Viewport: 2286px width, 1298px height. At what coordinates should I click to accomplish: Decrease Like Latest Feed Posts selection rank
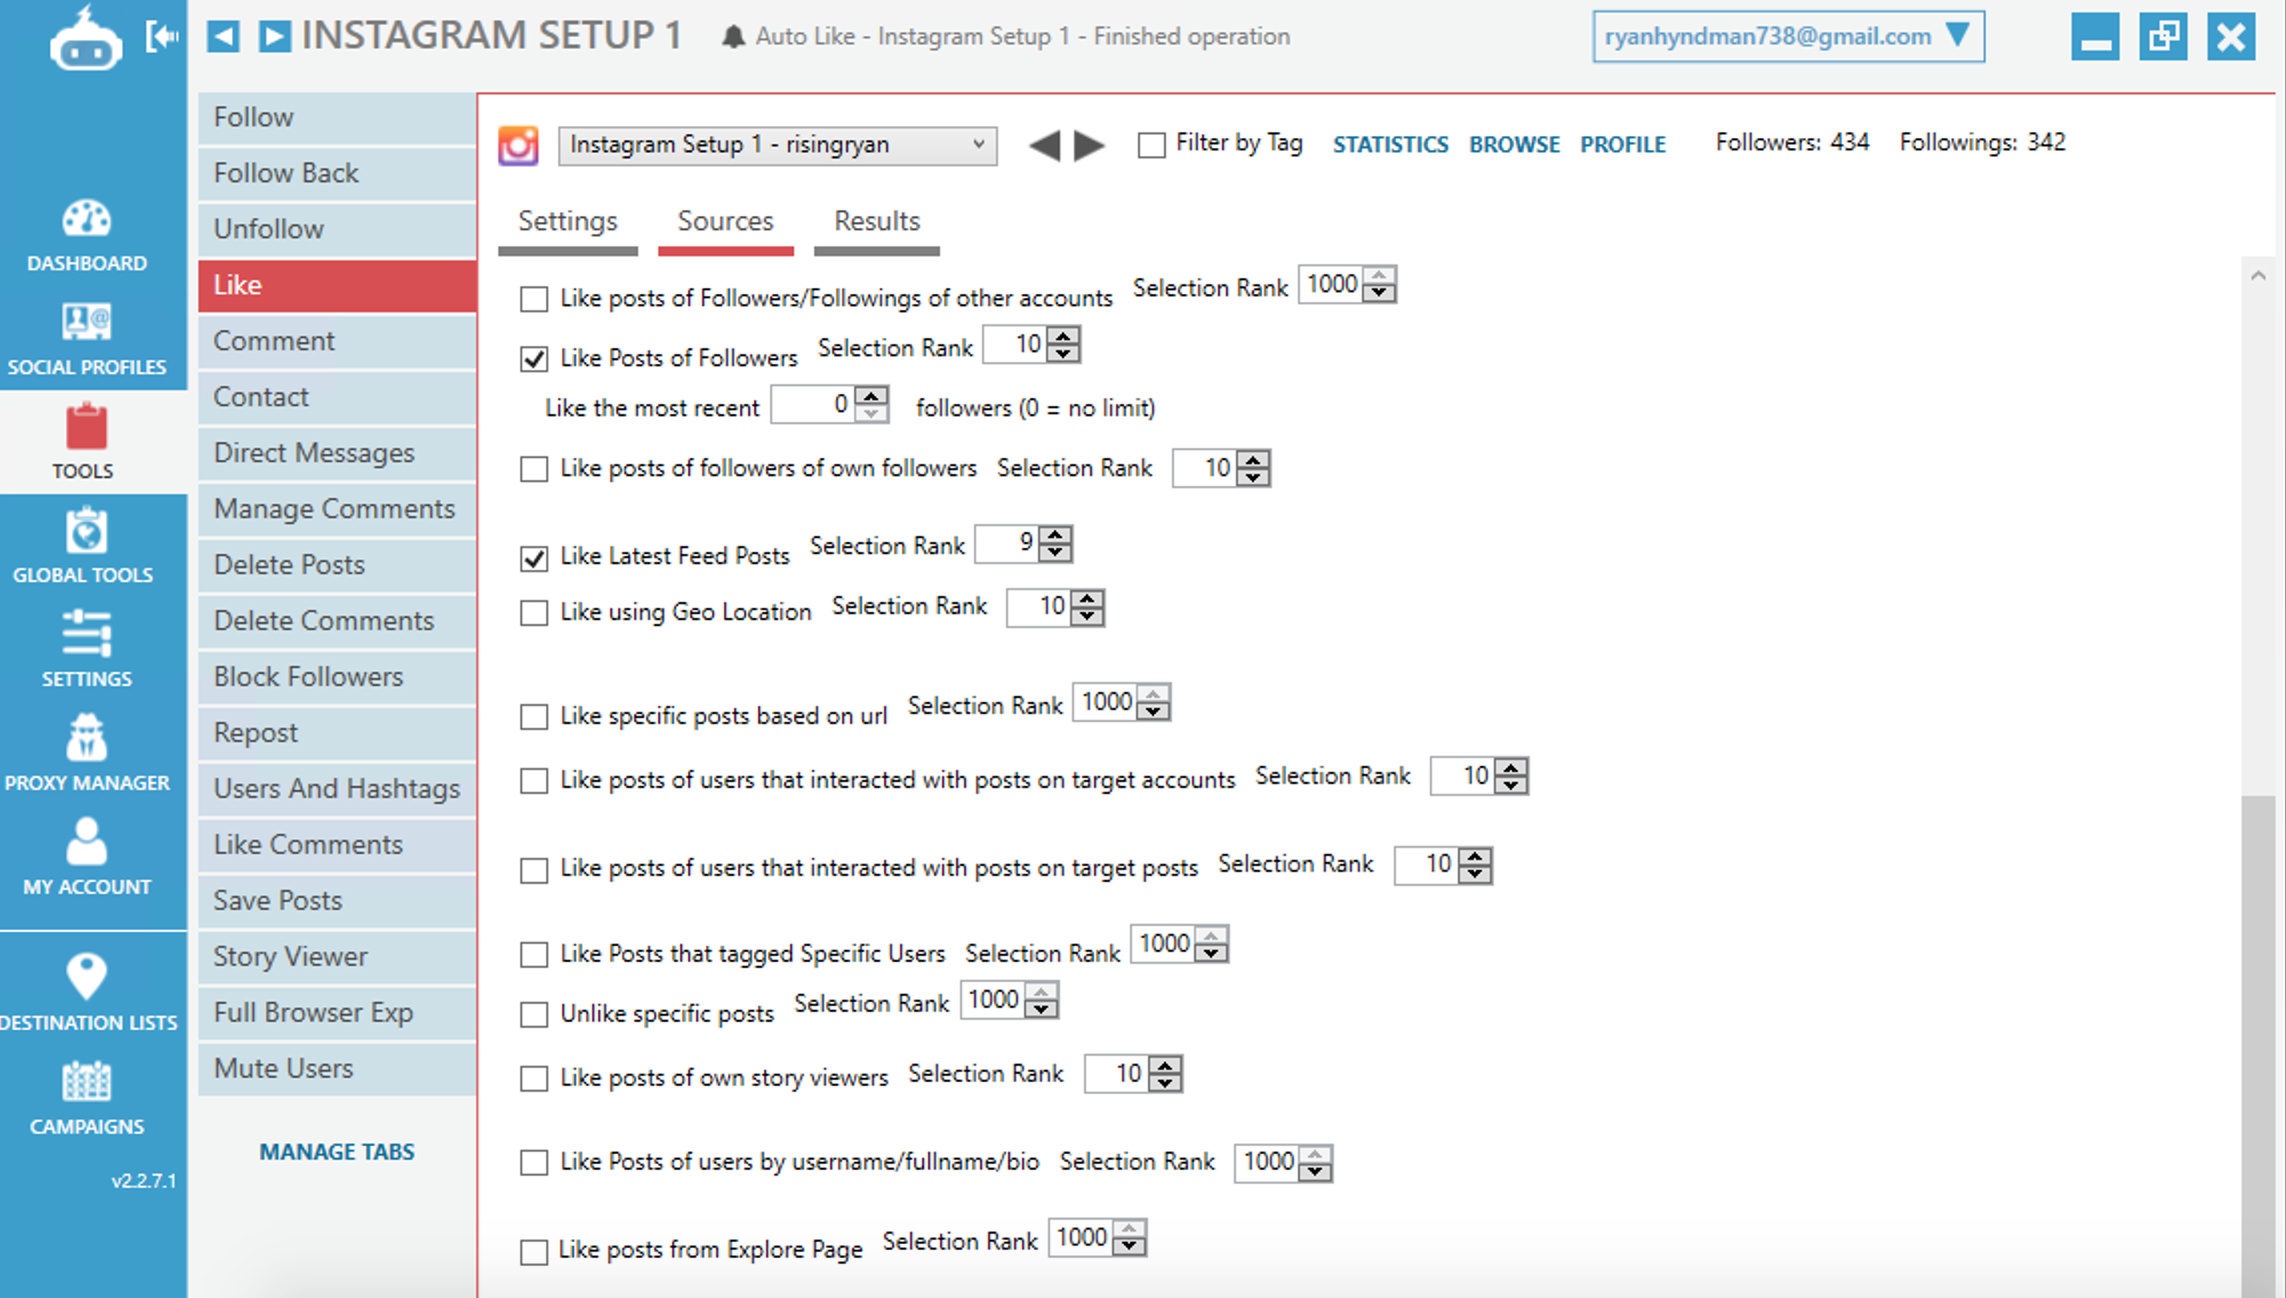click(1057, 552)
